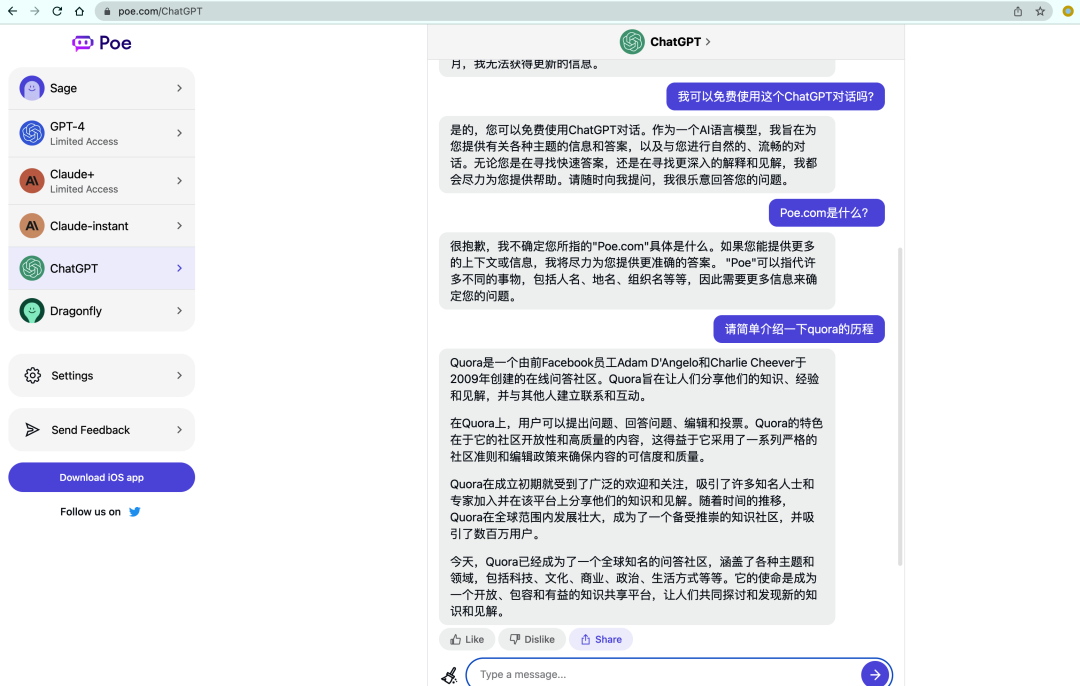Click the GPT-4 bot avatar
The height and width of the screenshot is (686, 1080).
(32, 133)
